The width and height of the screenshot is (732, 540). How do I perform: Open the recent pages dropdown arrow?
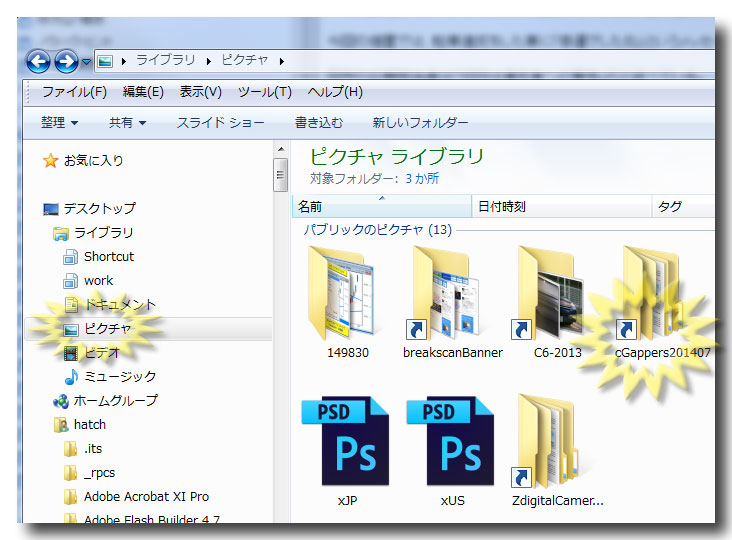click(86, 62)
